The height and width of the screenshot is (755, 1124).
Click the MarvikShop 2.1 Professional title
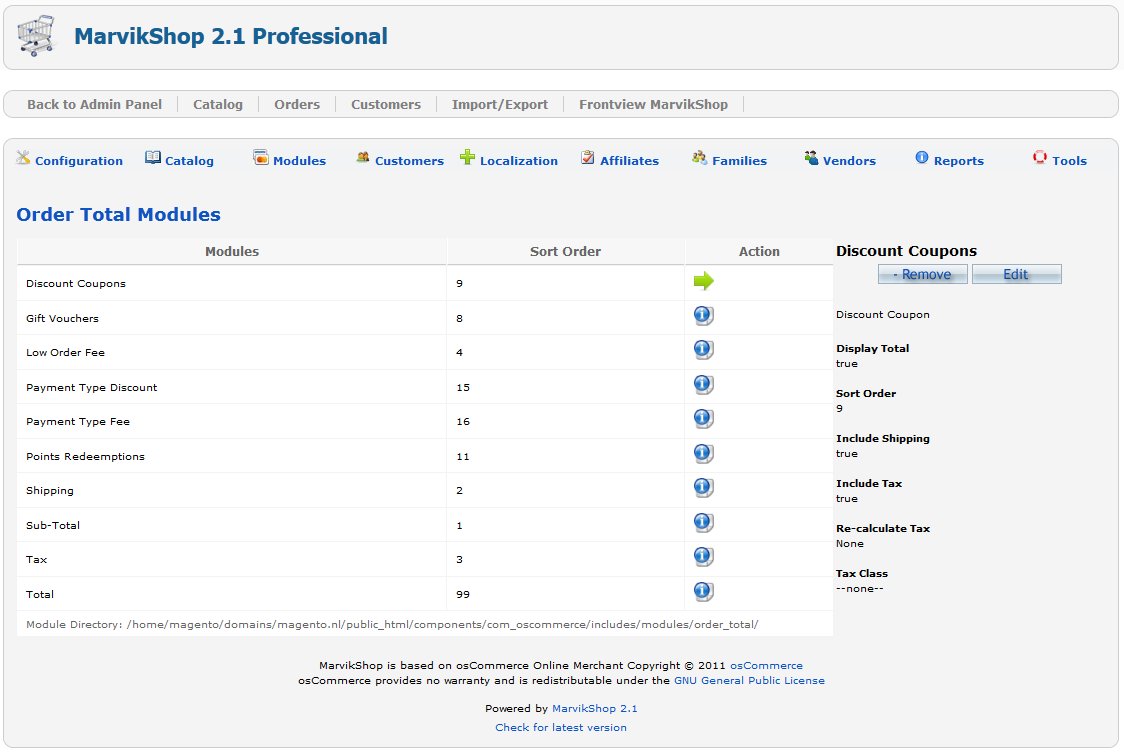231,36
